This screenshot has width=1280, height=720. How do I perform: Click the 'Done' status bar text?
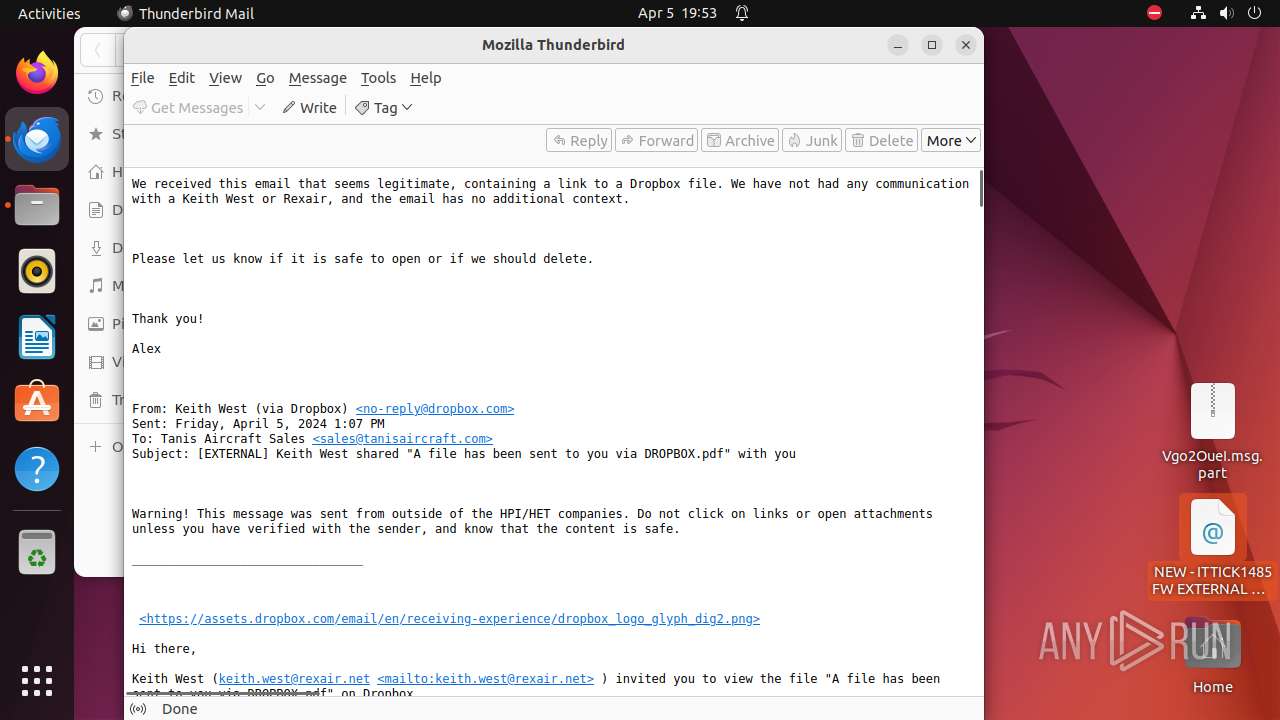click(180, 709)
